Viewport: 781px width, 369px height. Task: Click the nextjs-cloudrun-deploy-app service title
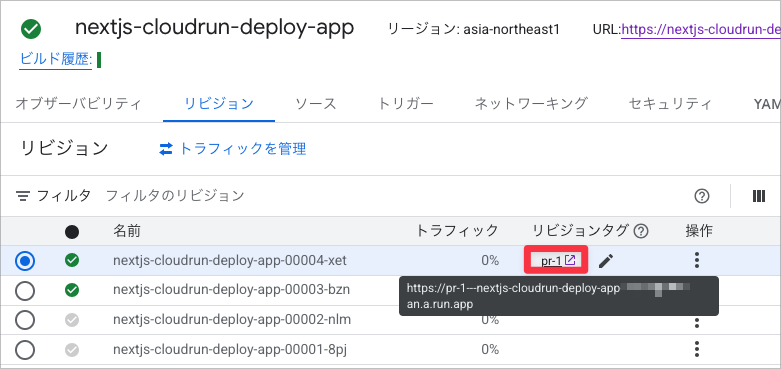coord(214,28)
